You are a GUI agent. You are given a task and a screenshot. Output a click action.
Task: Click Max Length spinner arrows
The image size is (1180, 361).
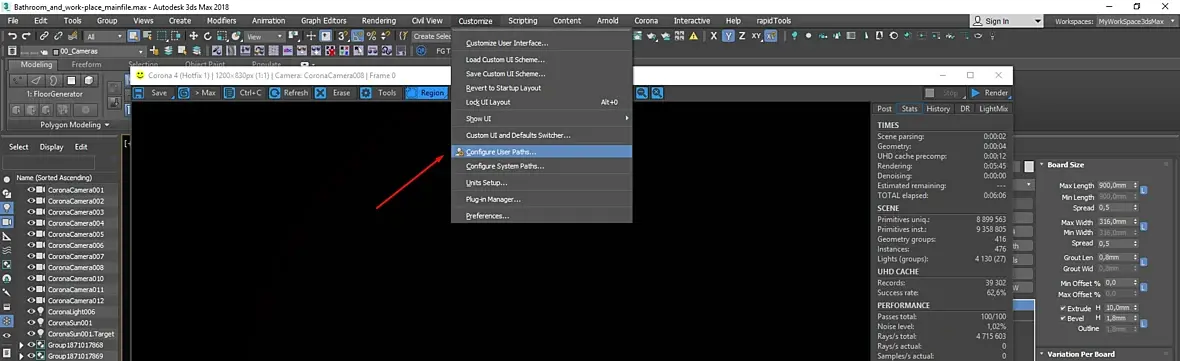[1135, 186]
